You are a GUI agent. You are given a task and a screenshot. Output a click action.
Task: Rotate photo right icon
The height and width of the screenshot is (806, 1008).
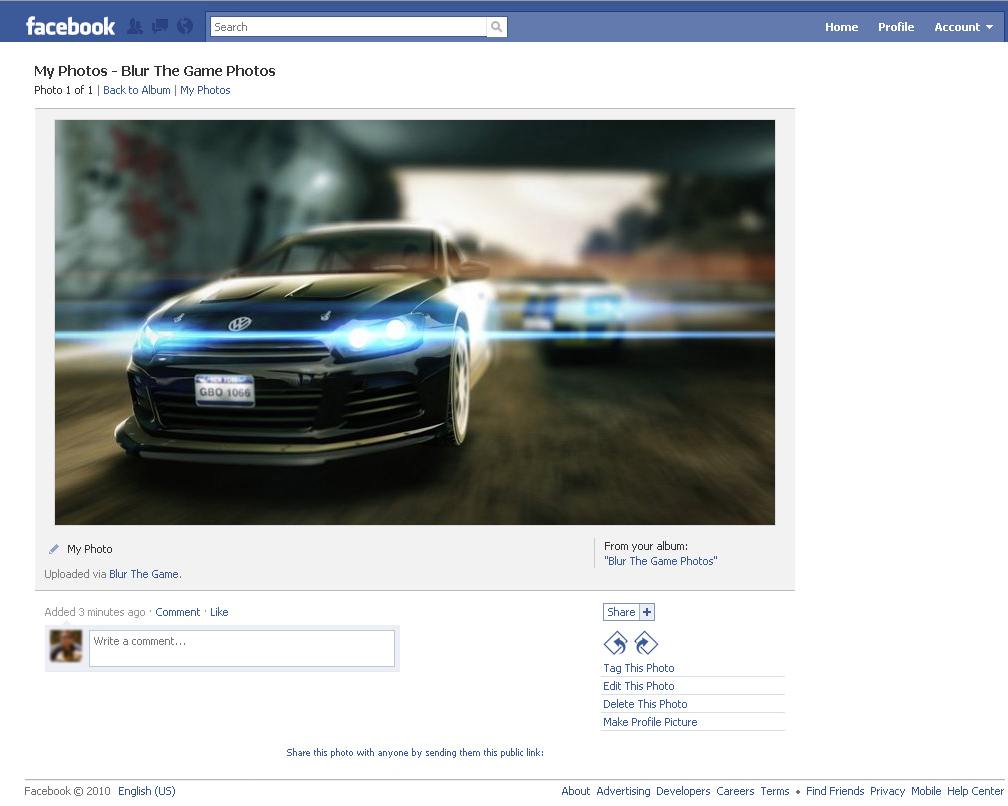[645, 643]
